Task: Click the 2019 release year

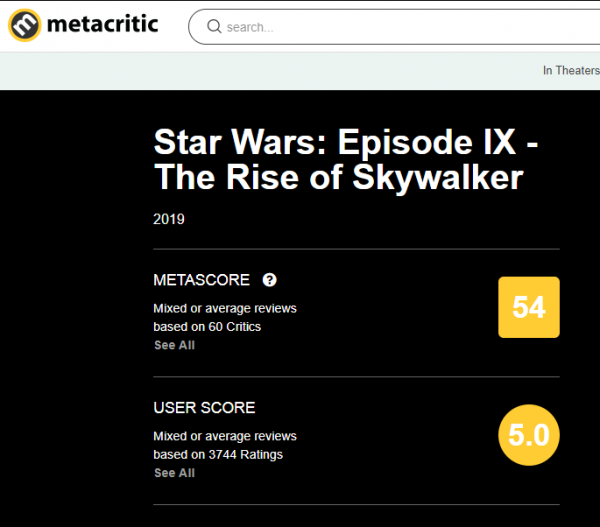Action: [x=169, y=219]
